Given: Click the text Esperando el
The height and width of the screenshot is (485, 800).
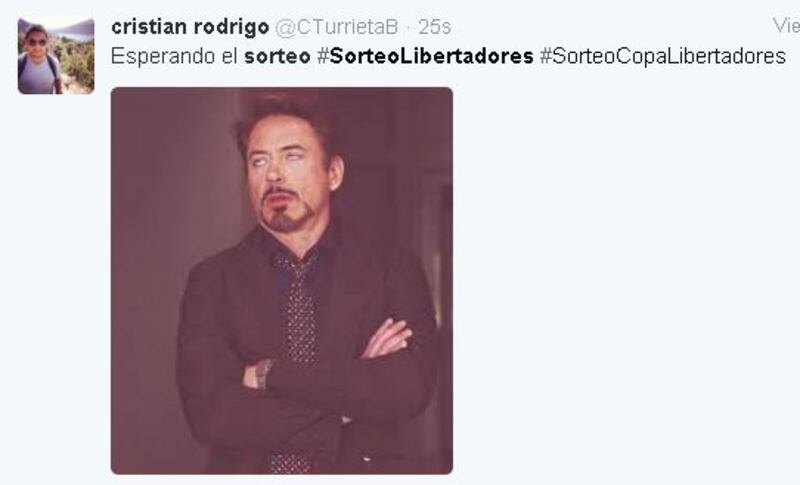Looking at the screenshot, I should pyautogui.click(x=174, y=56).
